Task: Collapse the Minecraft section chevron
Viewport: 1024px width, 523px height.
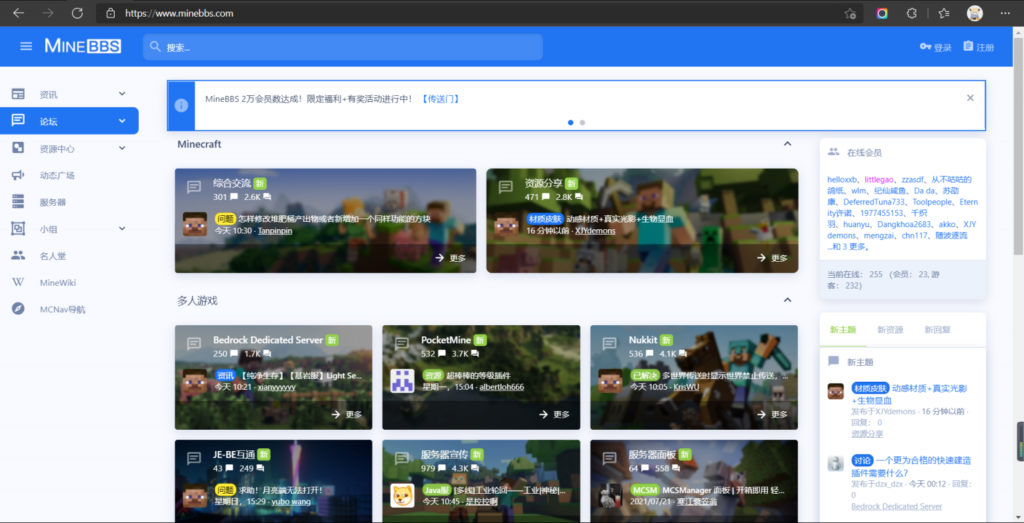Action: pyautogui.click(x=787, y=145)
